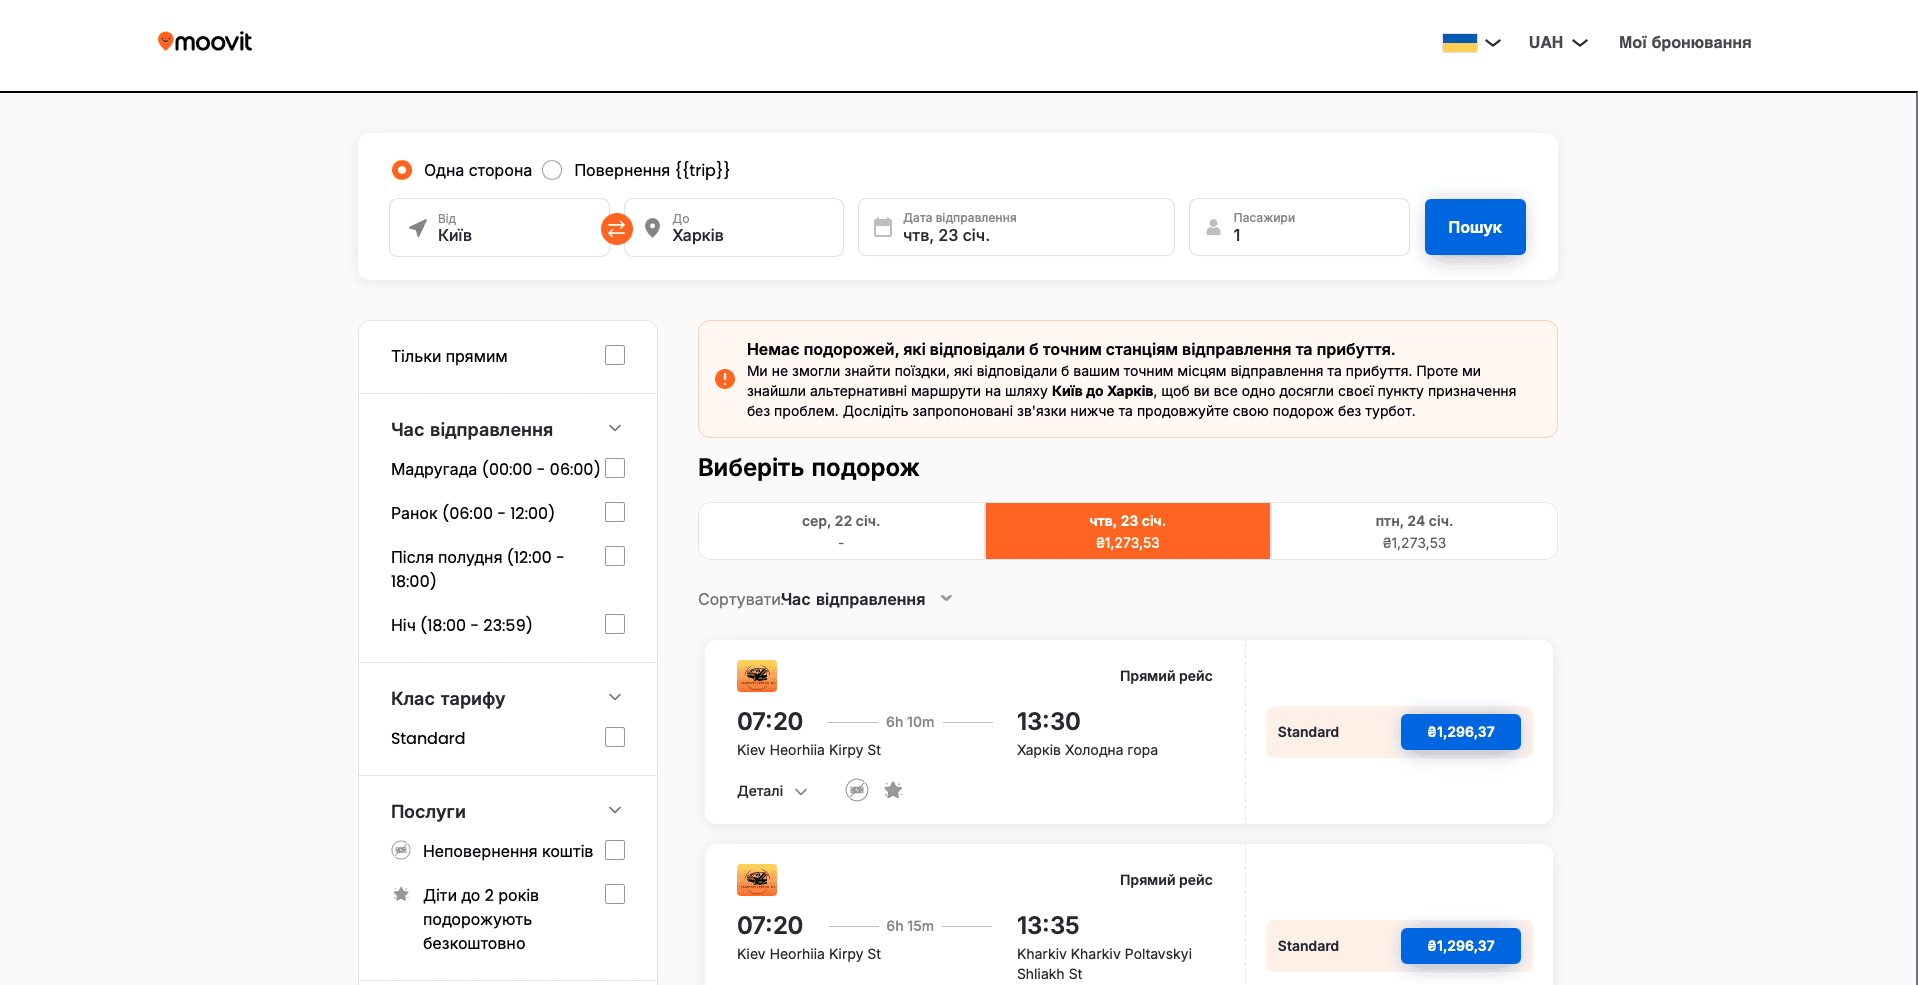The image size is (1918, 985).
Task: Swap origin and destination cities
Action: [617, 229]
